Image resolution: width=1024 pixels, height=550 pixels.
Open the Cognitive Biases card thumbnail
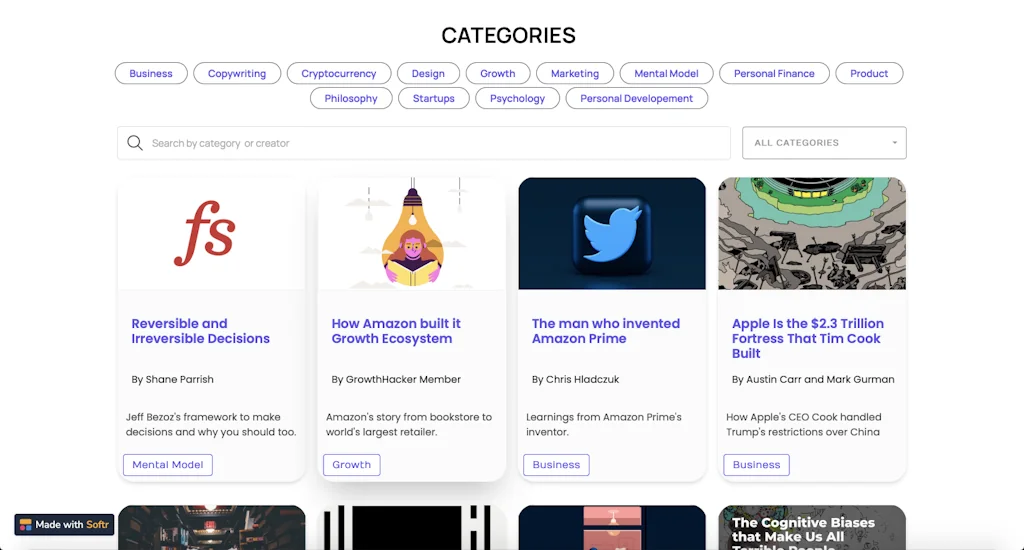[812, 527]
